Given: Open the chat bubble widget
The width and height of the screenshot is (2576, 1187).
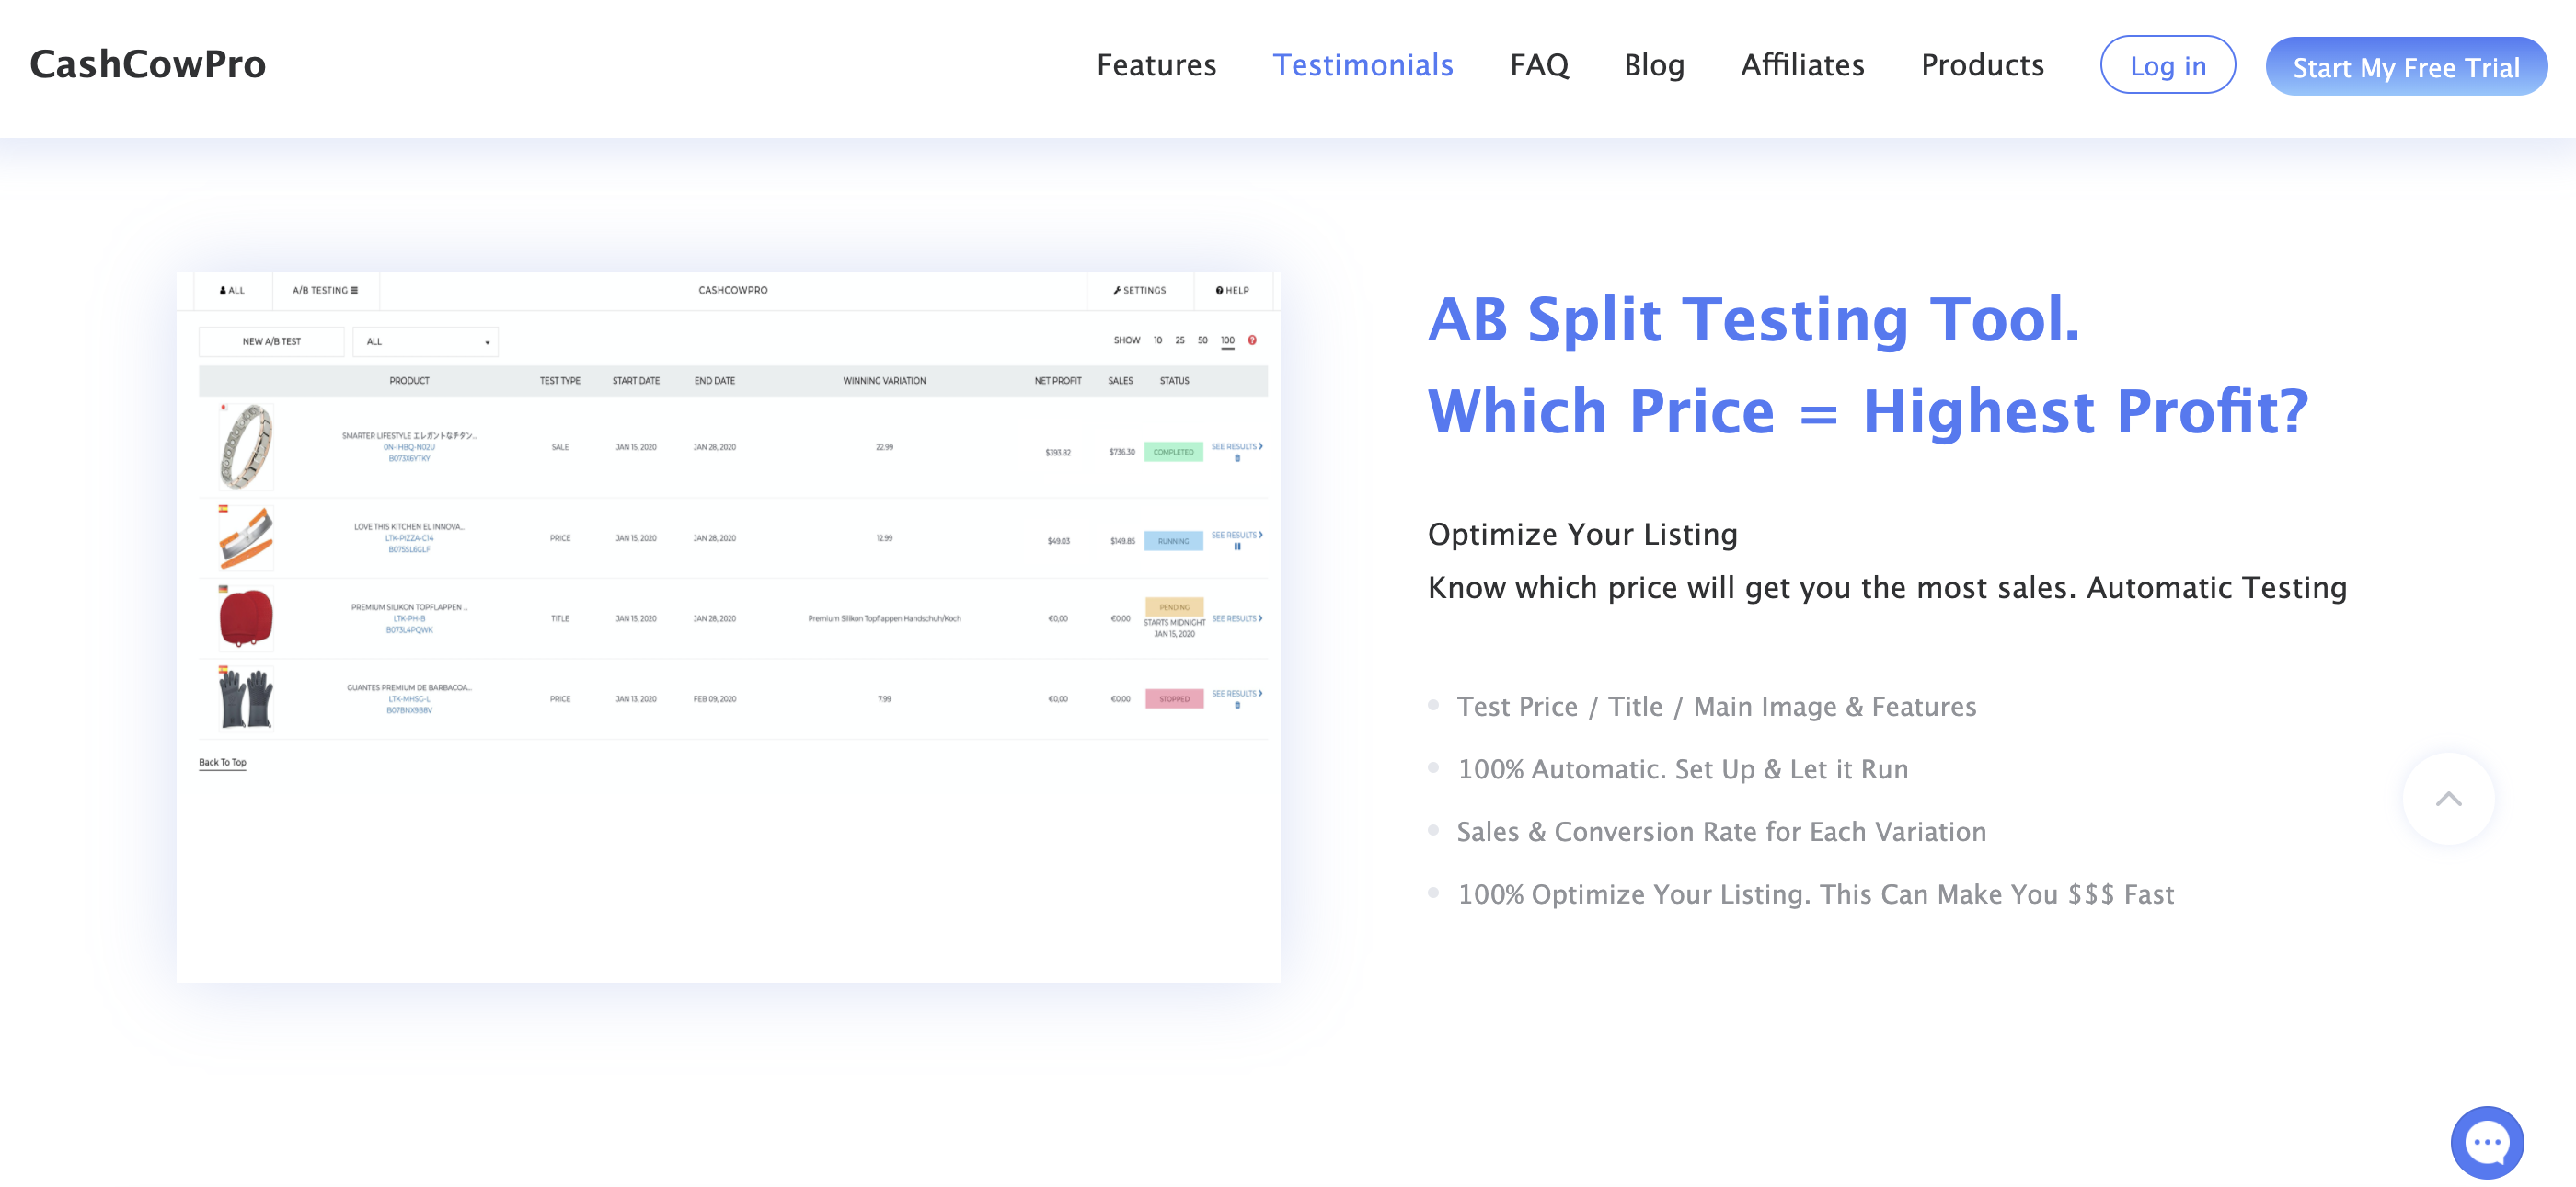Looking at the screenshot, I should tap(2486, 1142).
